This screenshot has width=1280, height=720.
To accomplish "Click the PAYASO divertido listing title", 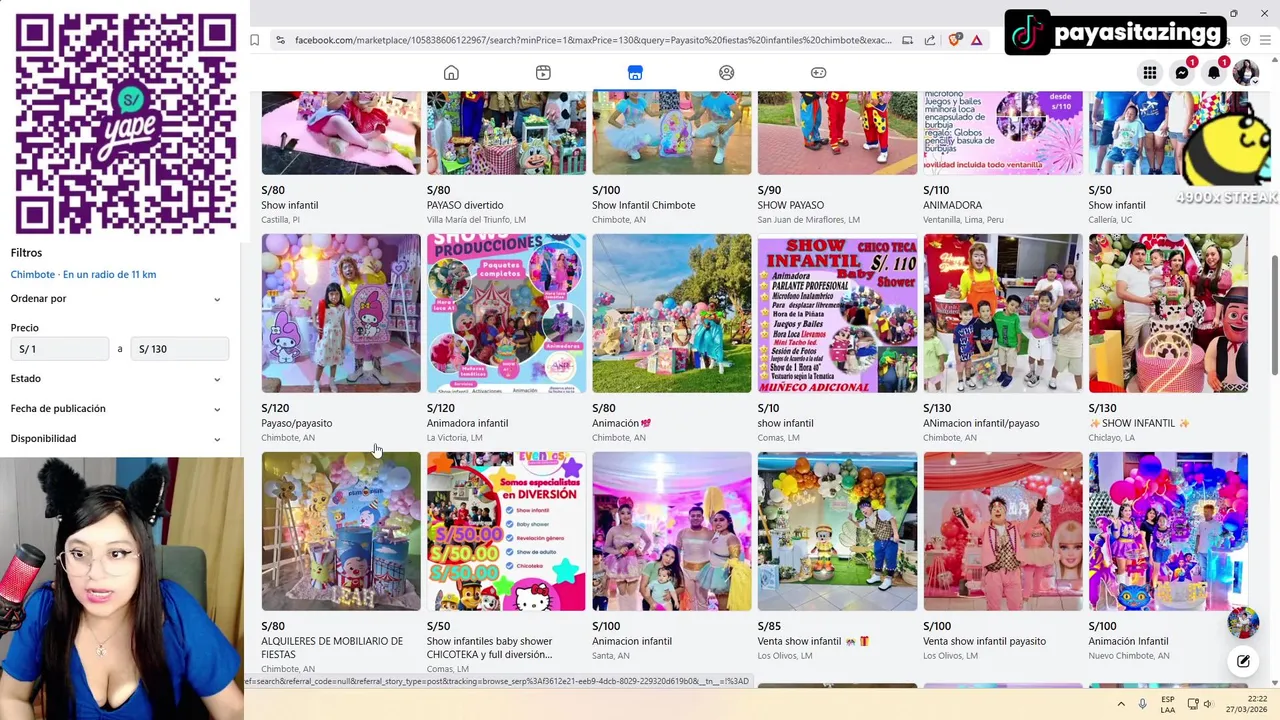I will pyautogui.click(x=465, y=205).
